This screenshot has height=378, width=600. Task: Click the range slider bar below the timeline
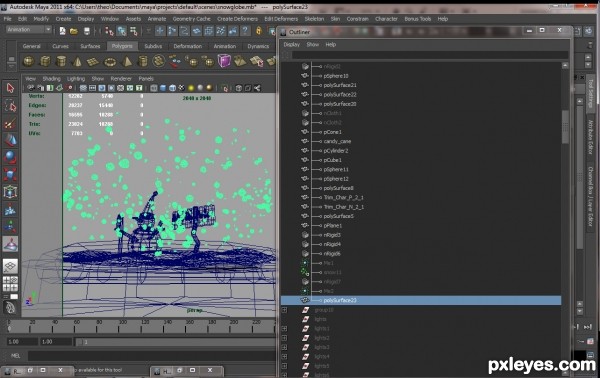[x=175, y=342]
